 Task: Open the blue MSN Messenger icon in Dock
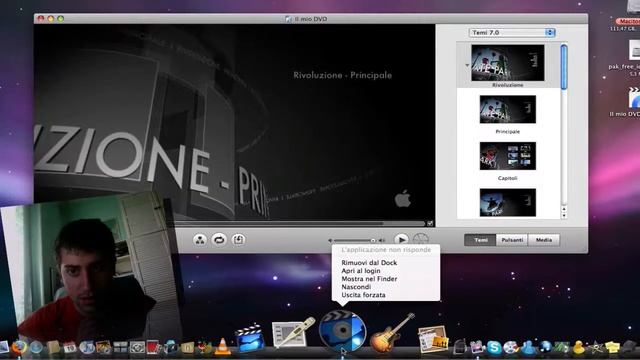coord(528,347)
